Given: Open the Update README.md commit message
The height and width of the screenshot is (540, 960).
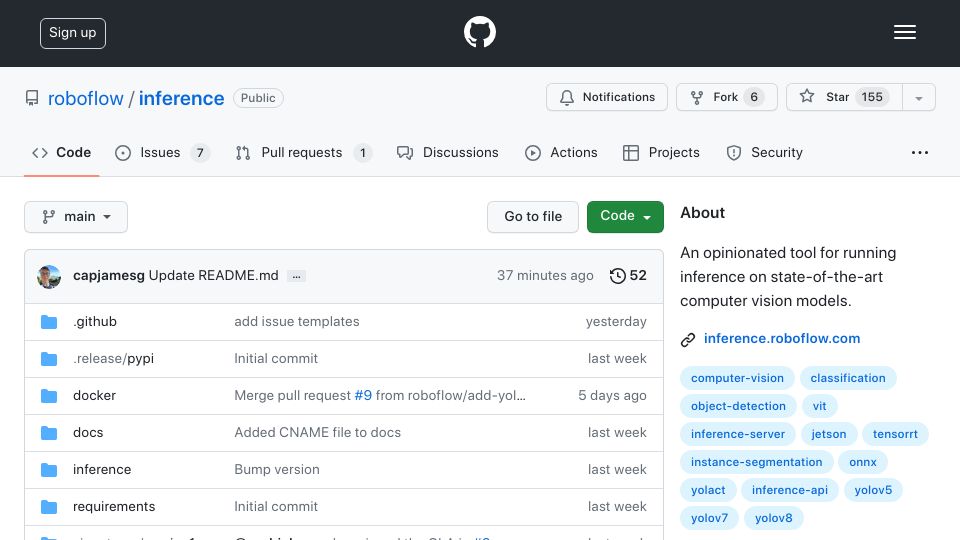Looking at the screenshot, I should click(x=214, y=276).
